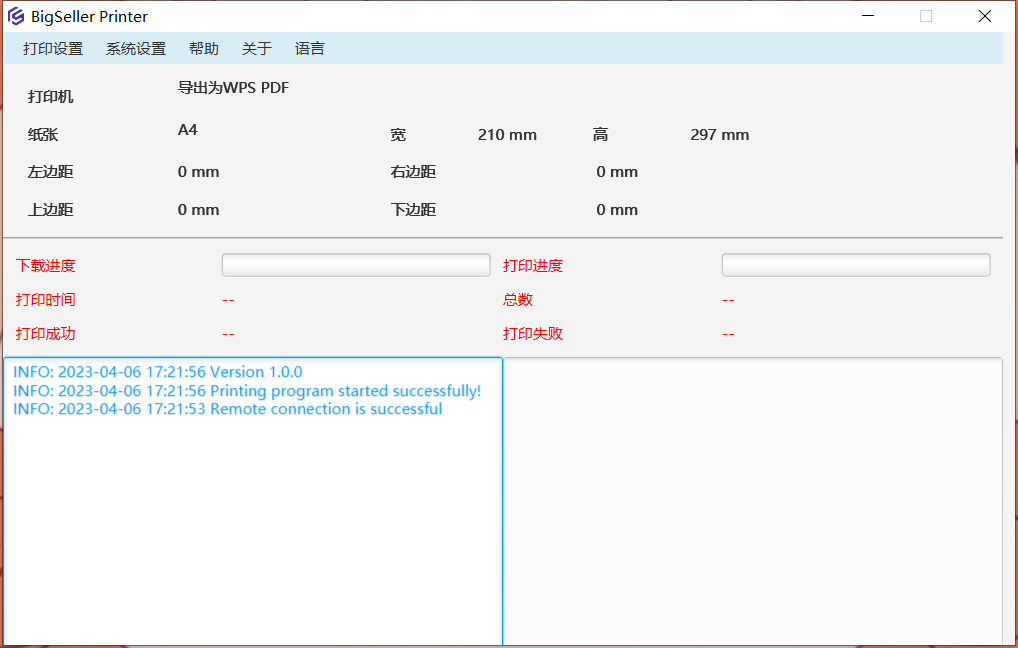The width and height of the screenshot is (1018, 648).
Task: Select the 'Remote connection is successful' log entry
Action: (228, 409)
